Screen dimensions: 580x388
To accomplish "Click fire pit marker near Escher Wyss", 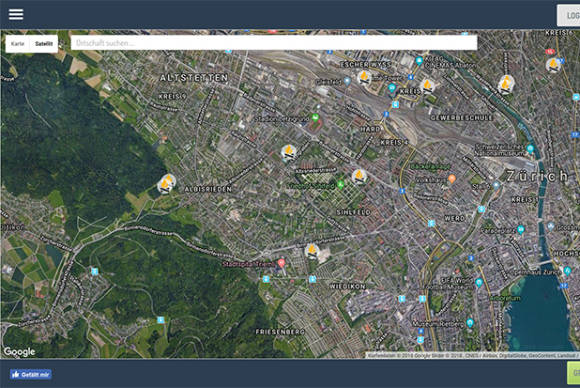I will (x=364, y=77).
